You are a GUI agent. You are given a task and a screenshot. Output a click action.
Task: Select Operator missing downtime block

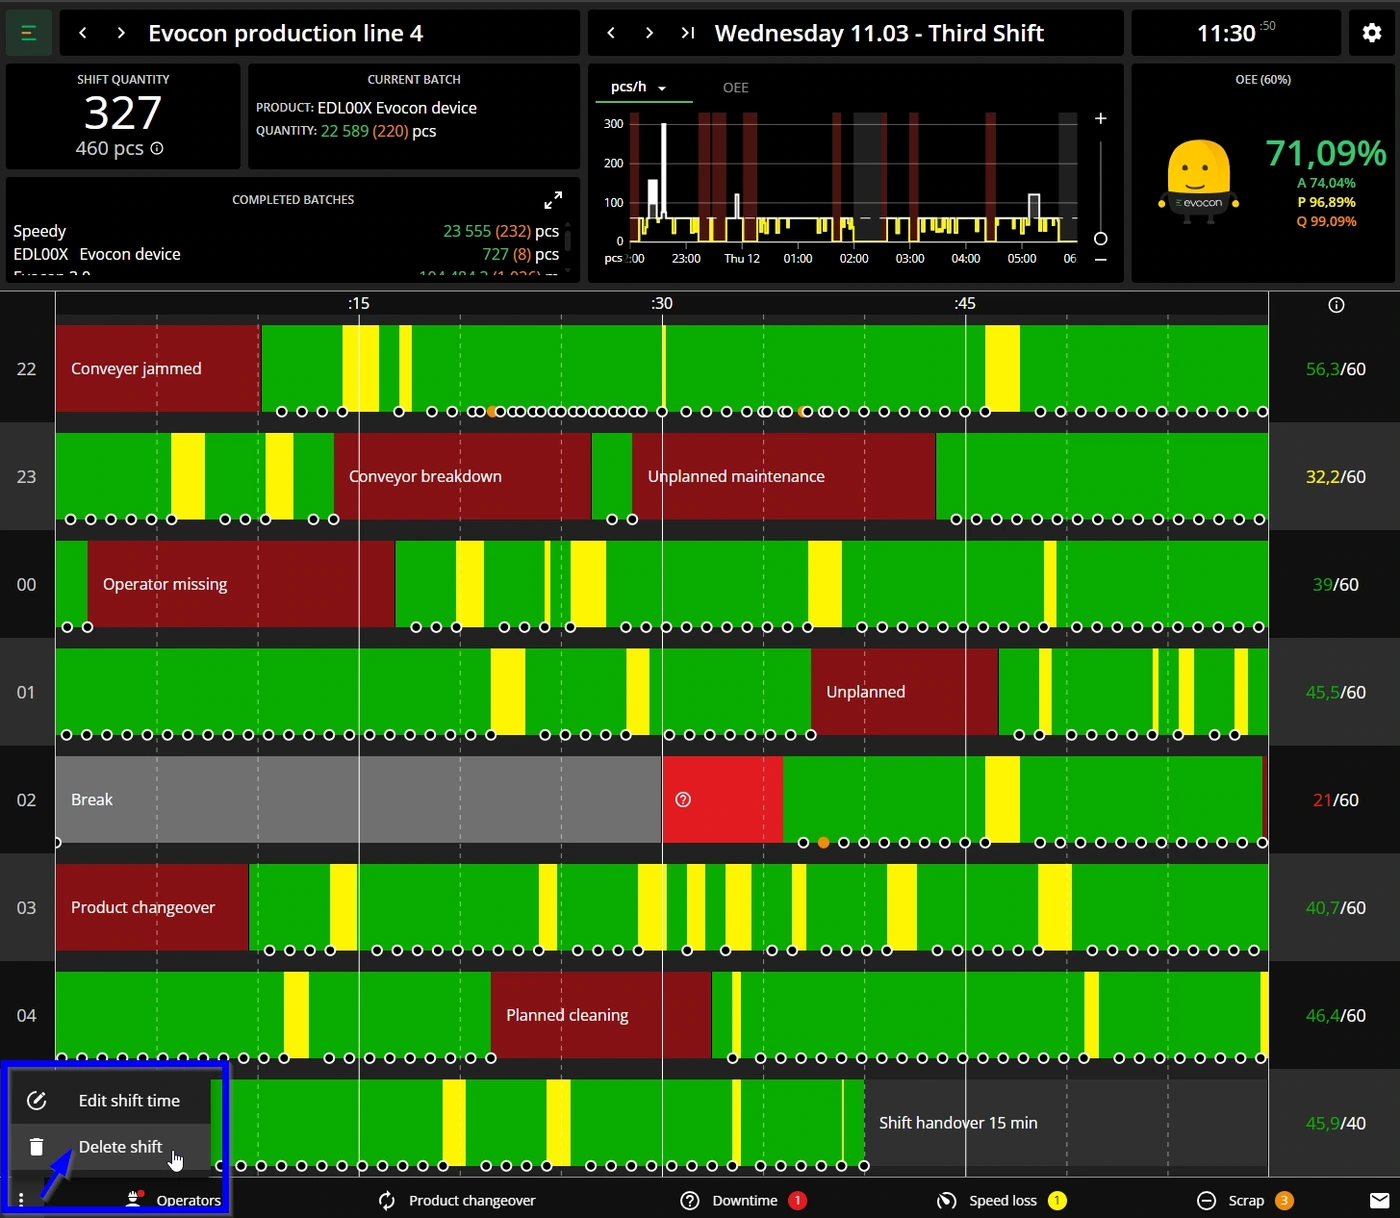click(241, 584)
